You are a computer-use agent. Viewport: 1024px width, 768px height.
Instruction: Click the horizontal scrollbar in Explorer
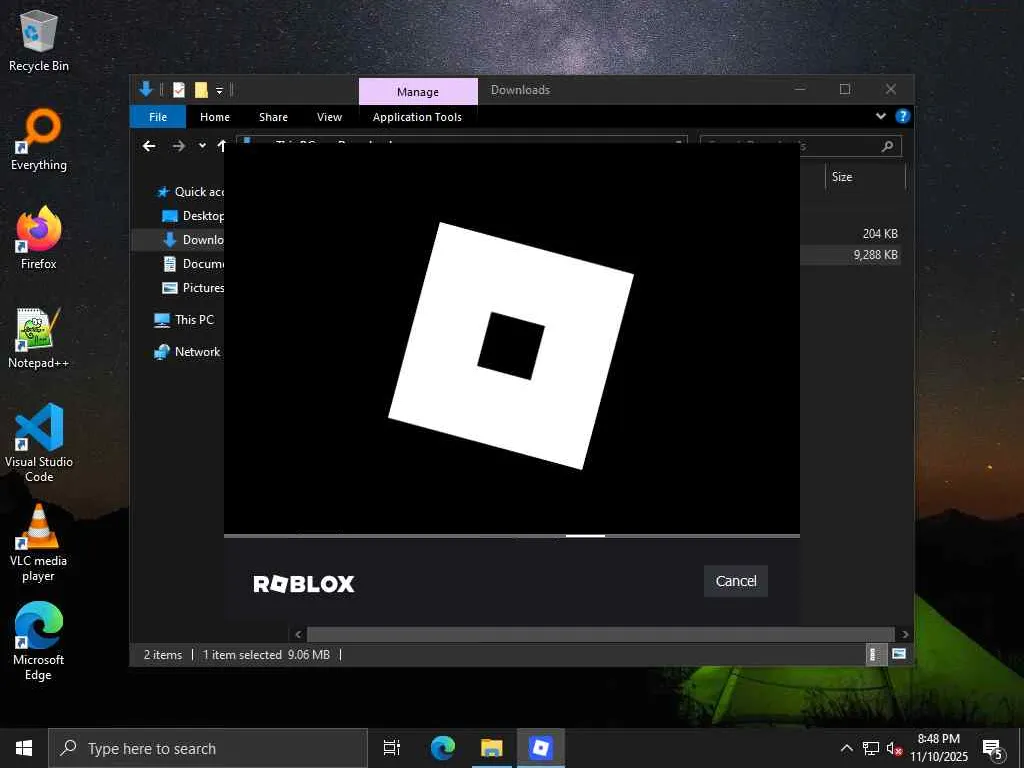click(x=600, y=634)
